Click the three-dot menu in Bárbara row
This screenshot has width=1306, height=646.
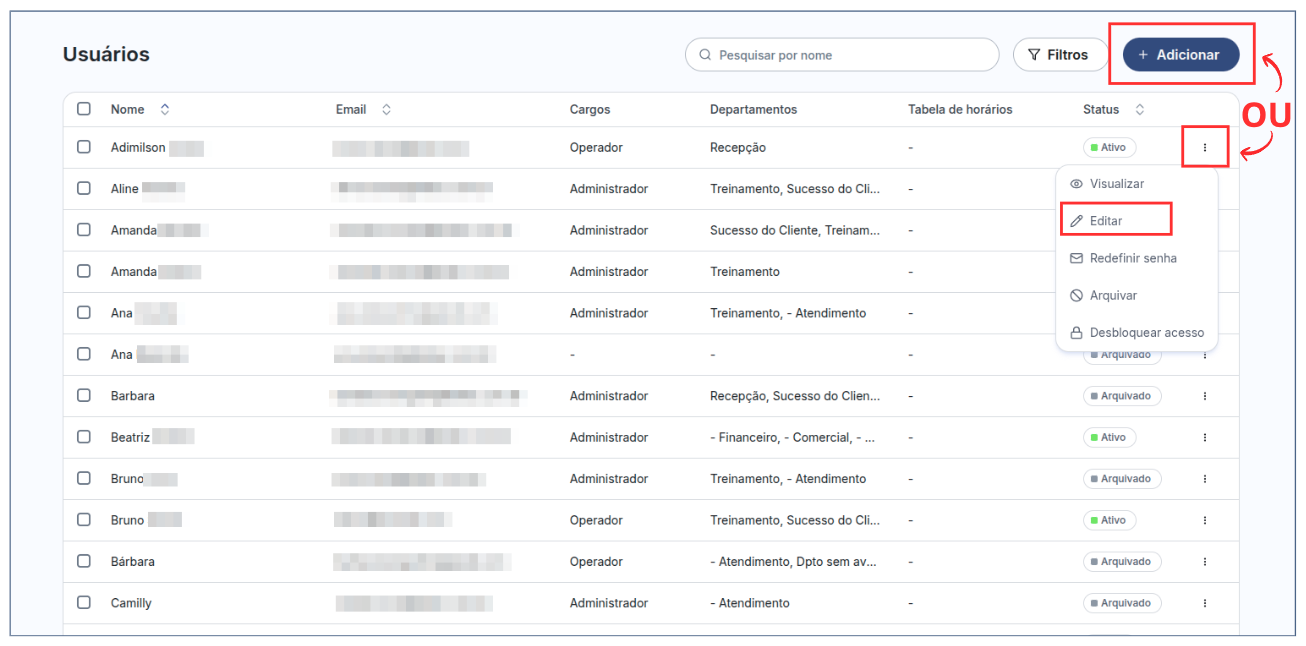pos(1204,562)
